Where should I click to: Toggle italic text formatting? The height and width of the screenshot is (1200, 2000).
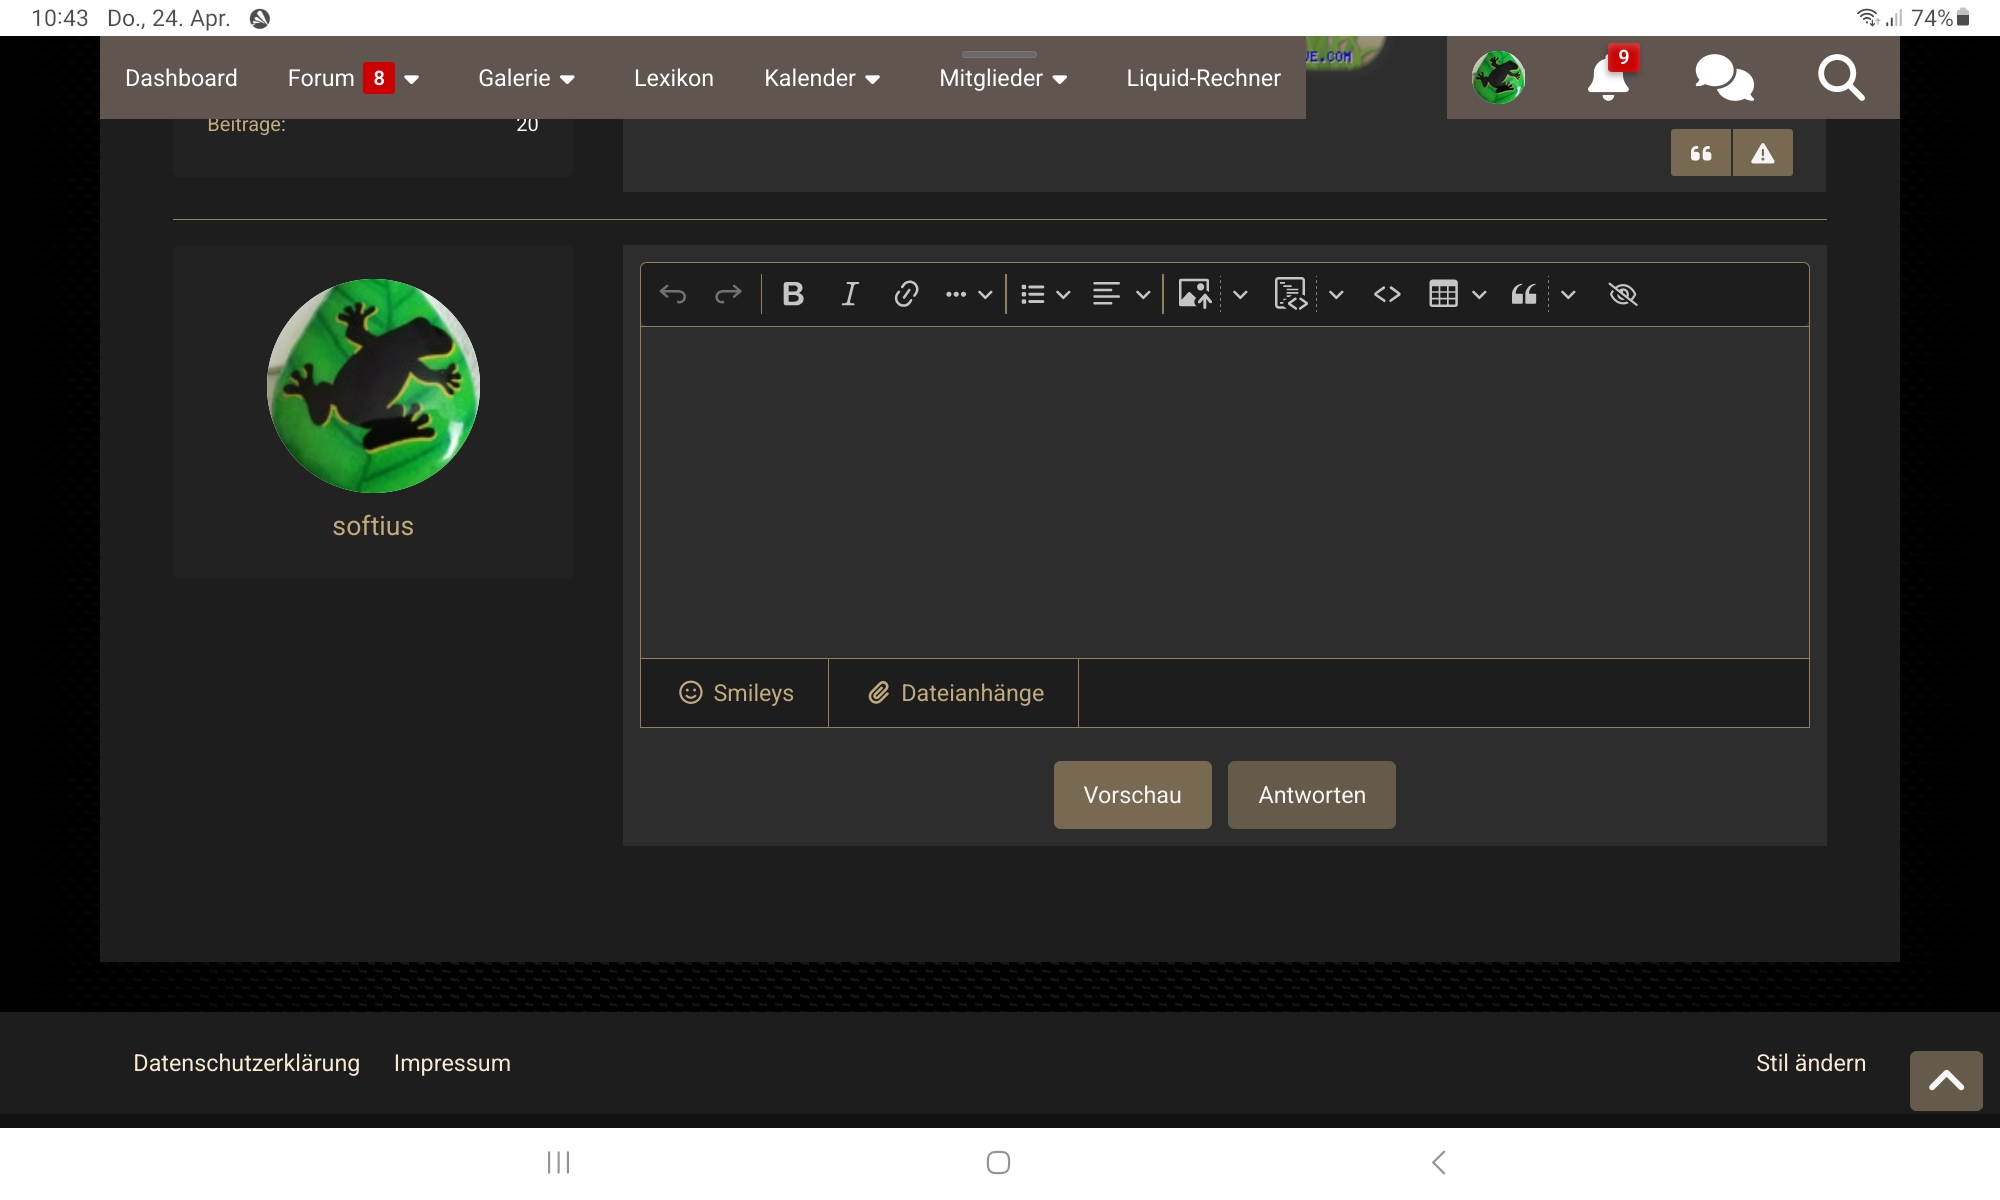pos(849,294)
